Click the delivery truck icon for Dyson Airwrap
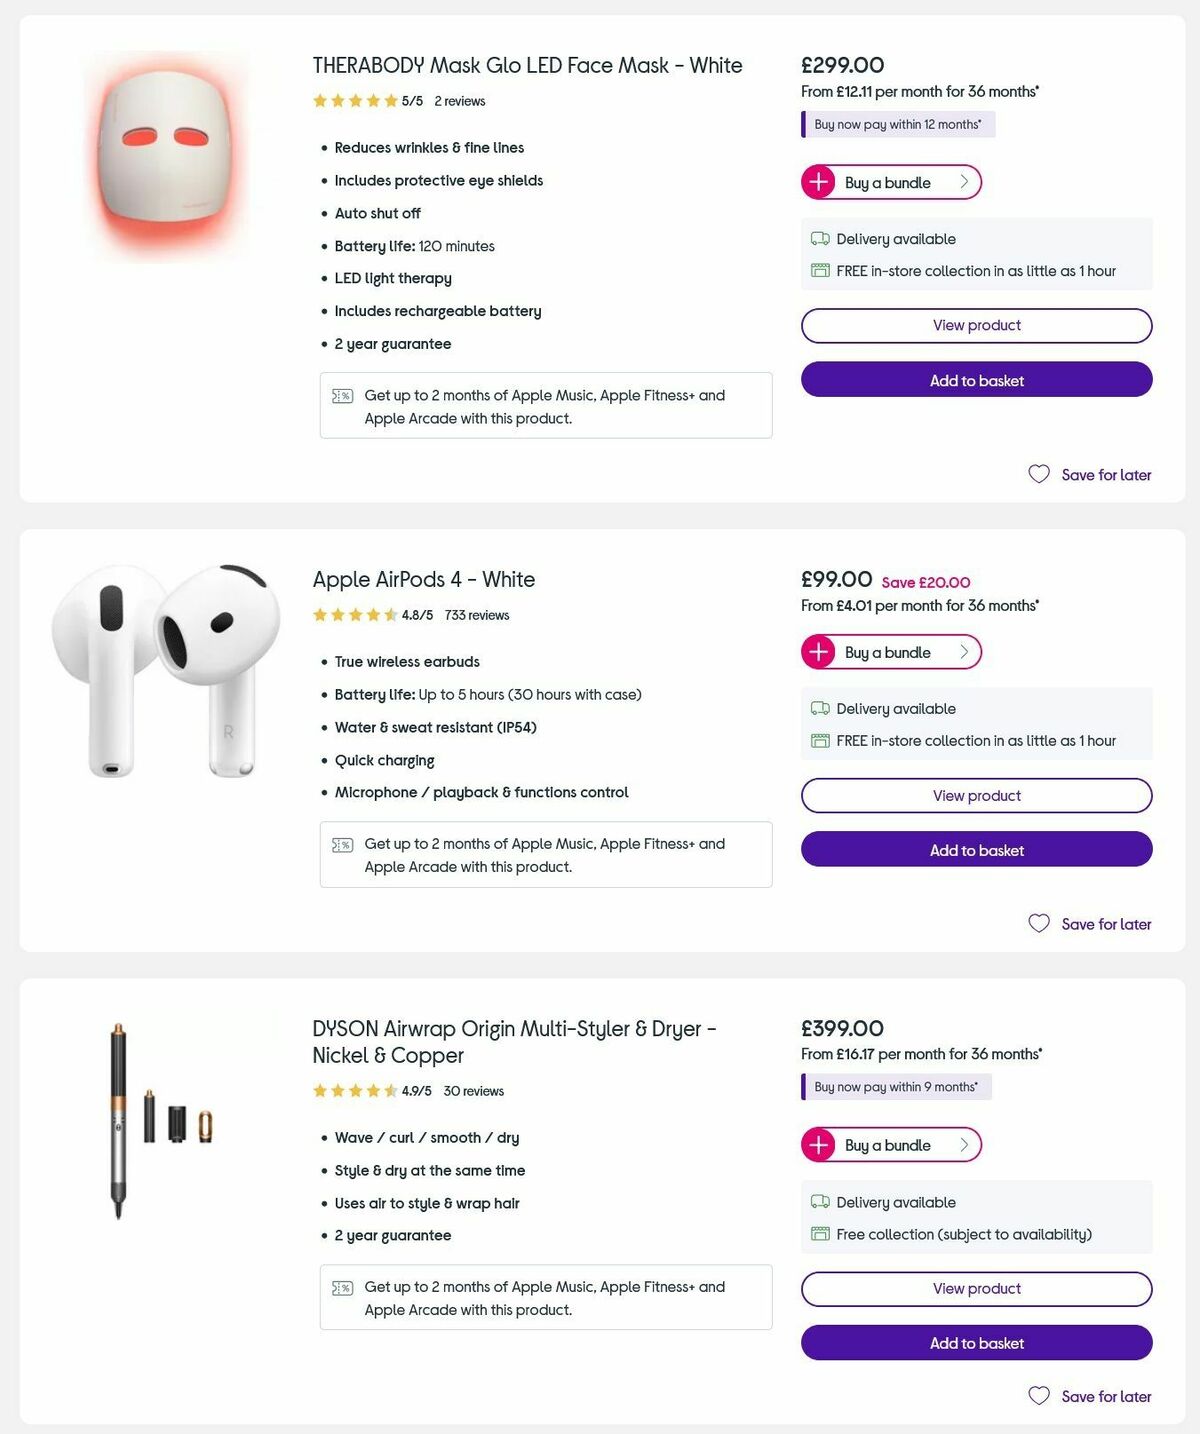 pos(820,1202)
